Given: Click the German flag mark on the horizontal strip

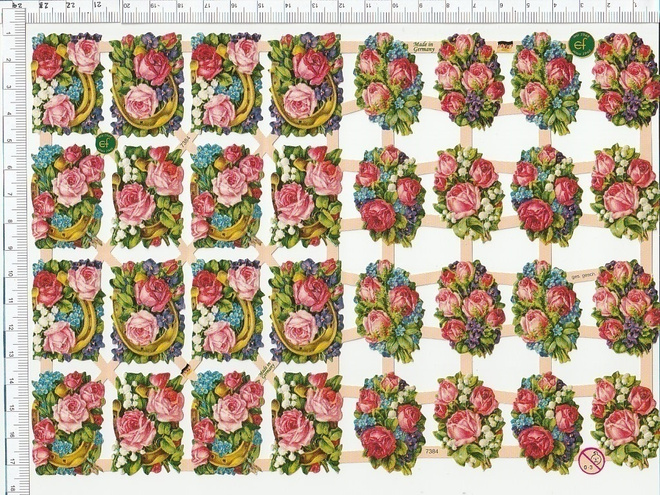Looking at the screenshot, I should [503, 45].
